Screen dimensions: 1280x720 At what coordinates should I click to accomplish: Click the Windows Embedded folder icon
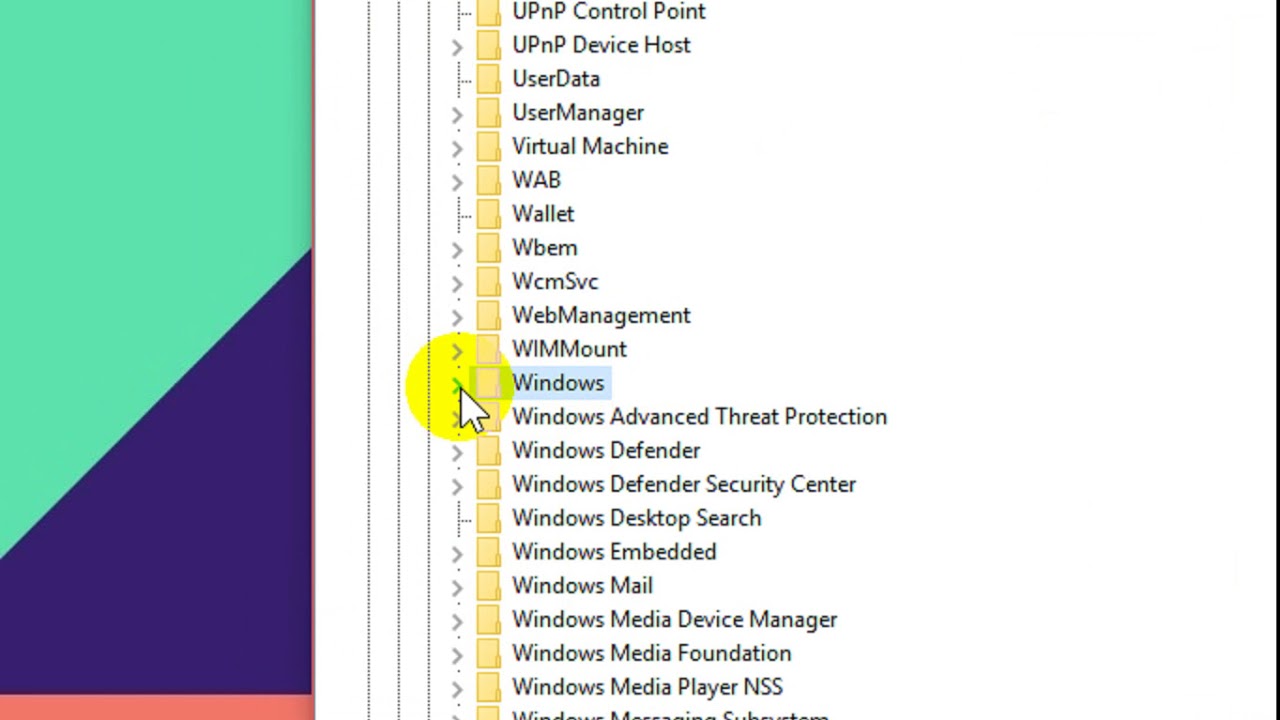(x=488, y=552)
